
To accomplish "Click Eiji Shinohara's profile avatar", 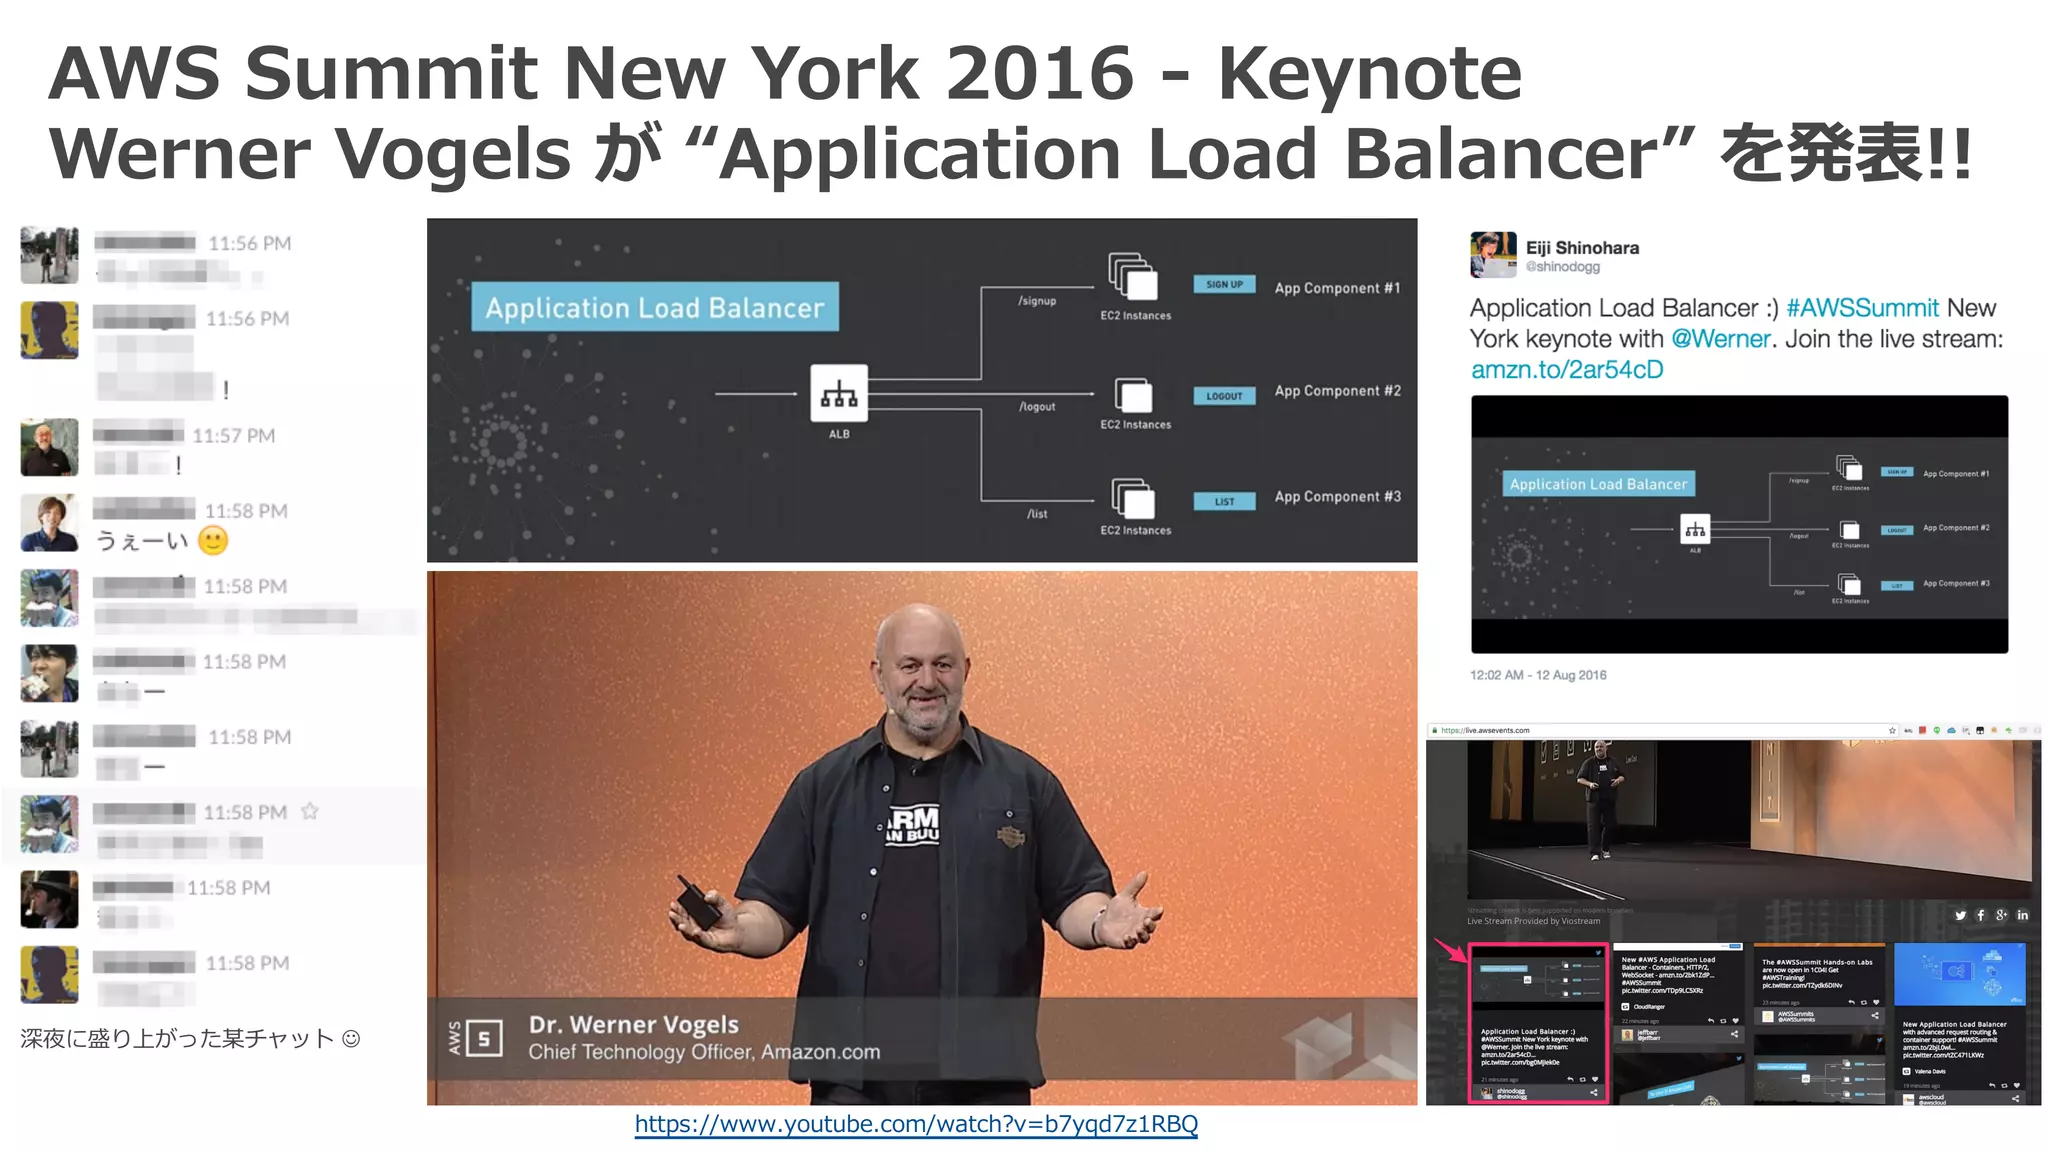I will click(x=1493, y=254).
